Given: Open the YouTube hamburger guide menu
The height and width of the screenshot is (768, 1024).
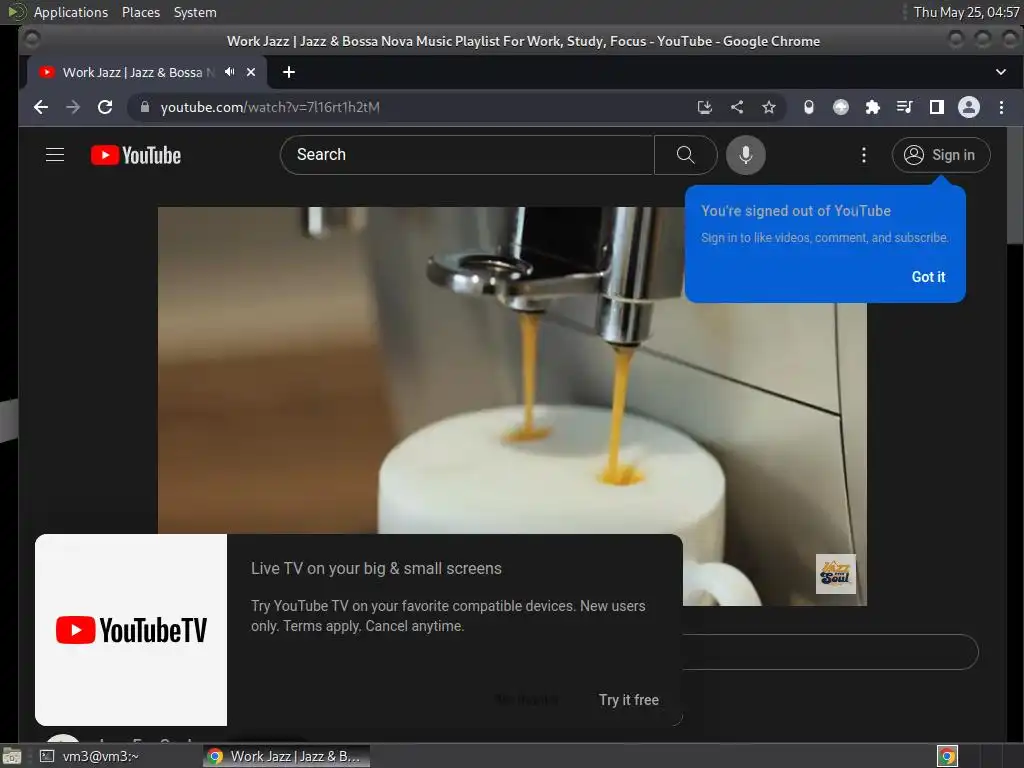Looking at the screenshot, I should pos(55,155).
